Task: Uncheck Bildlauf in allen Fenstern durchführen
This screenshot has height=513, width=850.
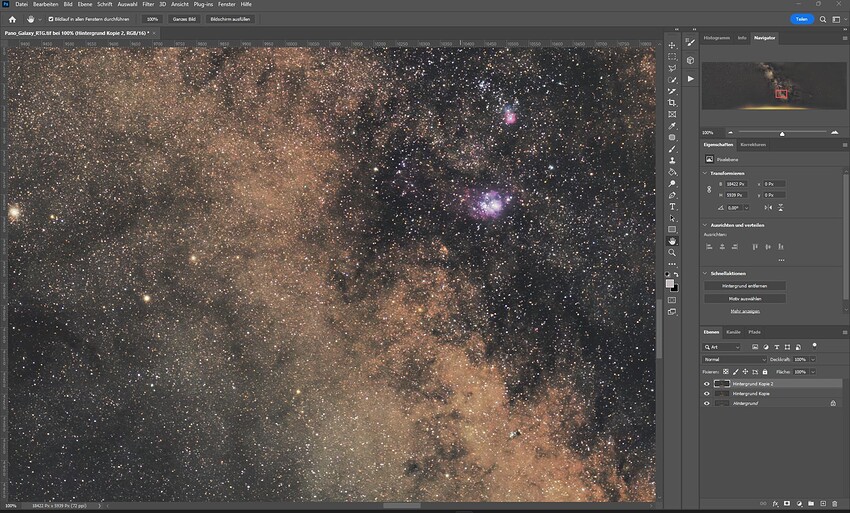Action: pos(51,19)
